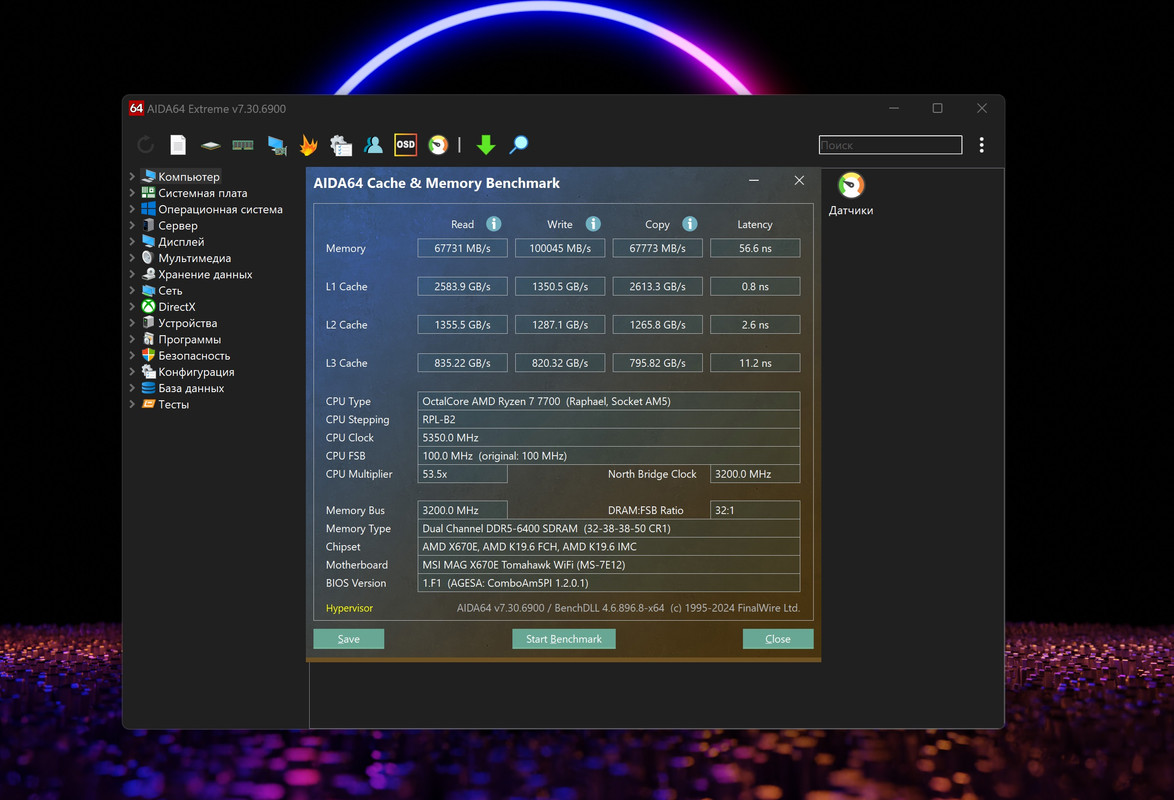Click the CPU Multiplier value 53.5x
Screen dimensions: 1174x800
pyautogui.click(x=462, y=474)
